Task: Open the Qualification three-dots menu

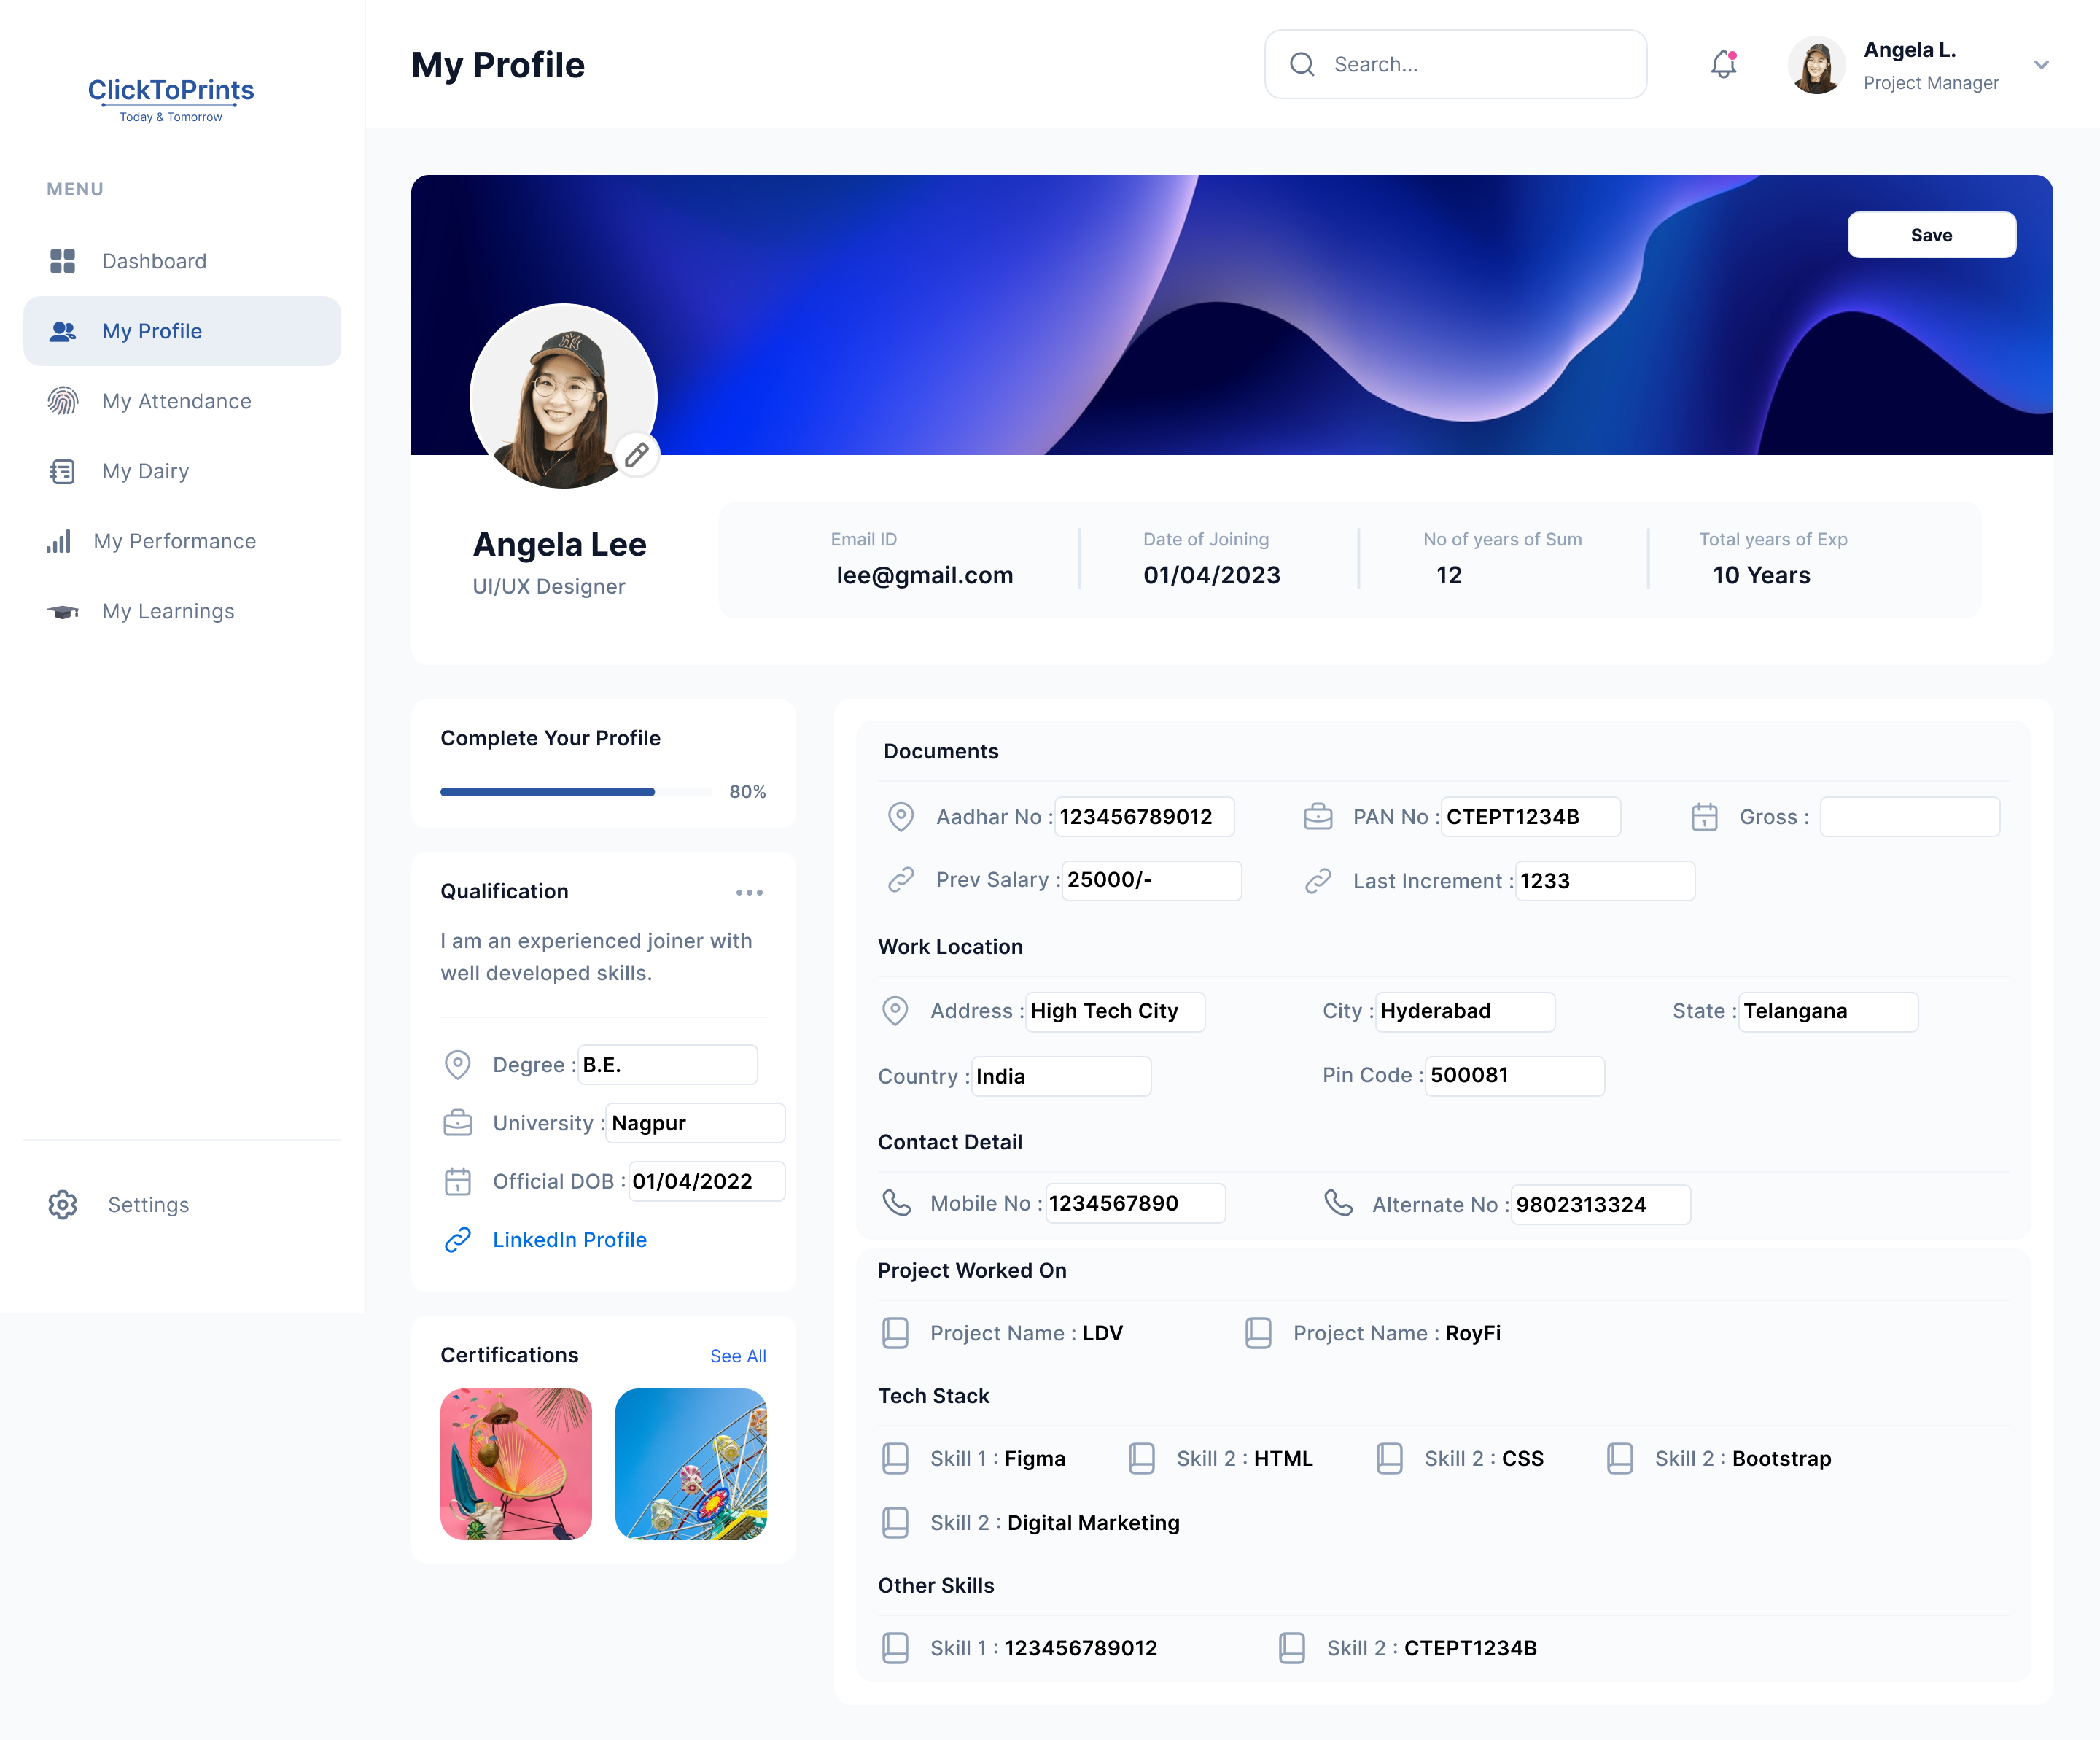Action: coord(749,892)
